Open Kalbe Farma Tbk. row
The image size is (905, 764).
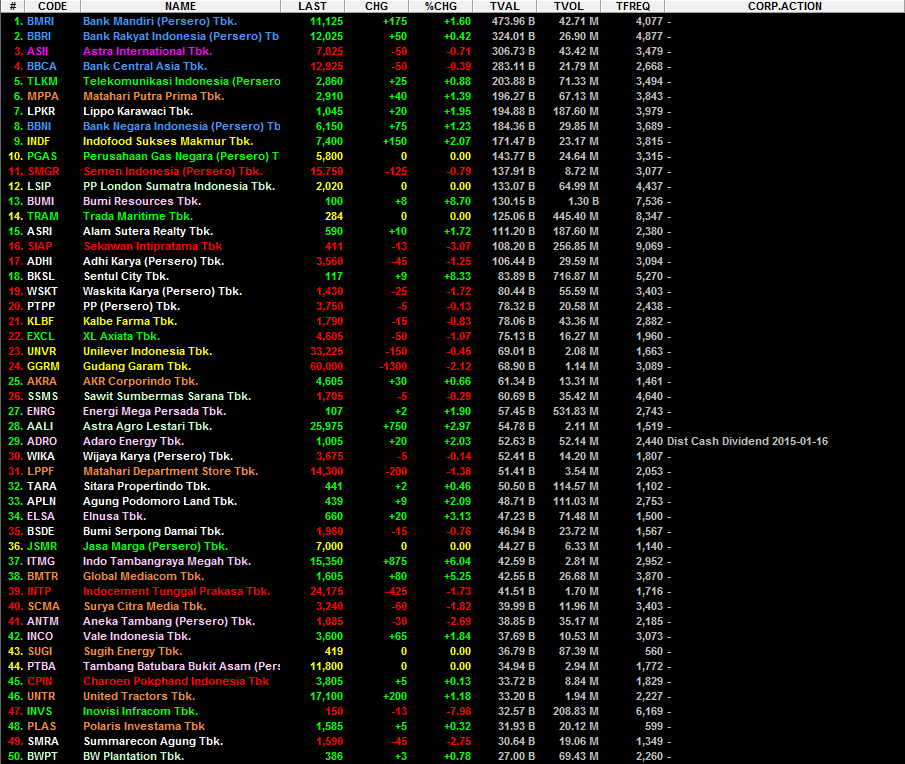point(452,321)
